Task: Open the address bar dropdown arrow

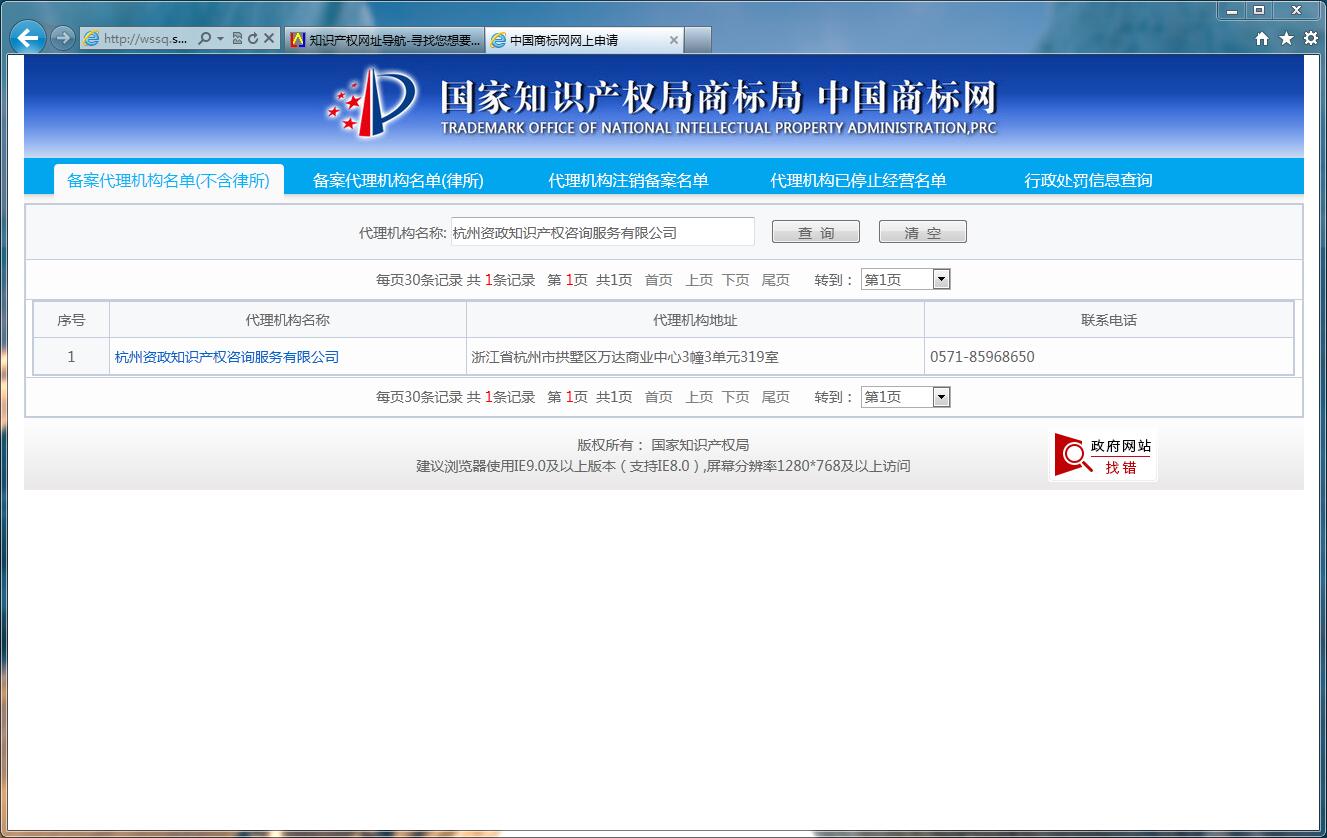Action: 220,39
